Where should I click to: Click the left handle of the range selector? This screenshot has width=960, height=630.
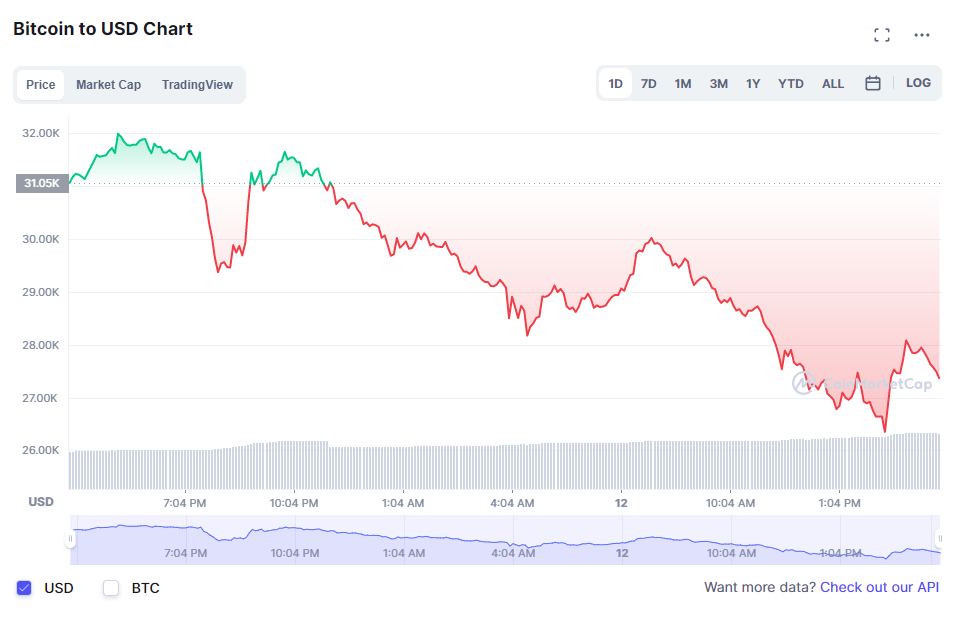pyautogui.click(x=69, y=540)
